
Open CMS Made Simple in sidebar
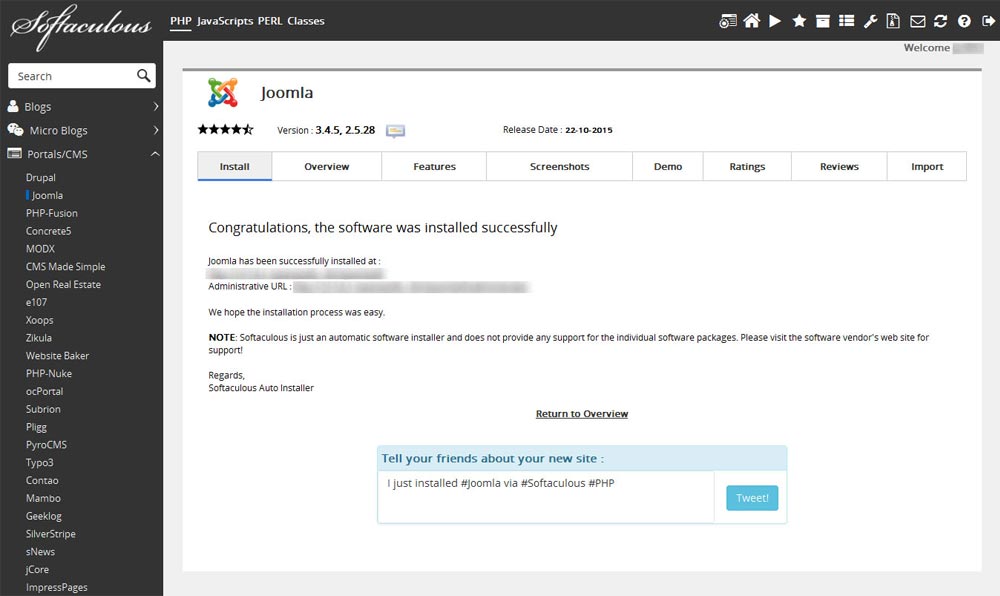click(x=66, y=266)
